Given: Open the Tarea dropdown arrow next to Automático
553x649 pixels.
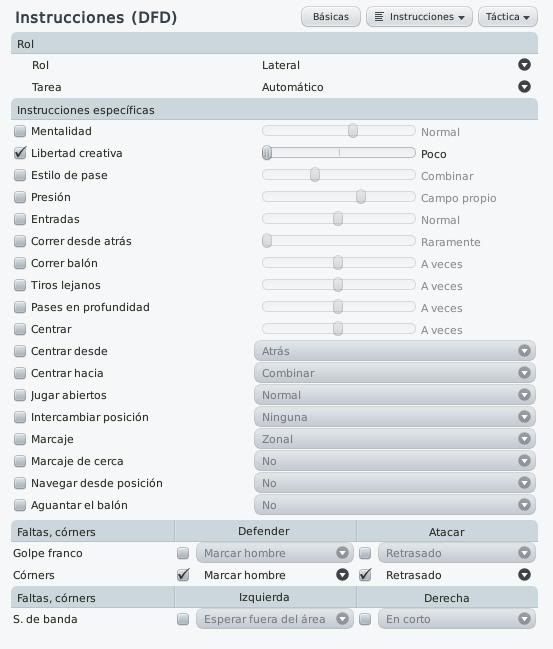Looking at the screenshot, I should point(524,87).
